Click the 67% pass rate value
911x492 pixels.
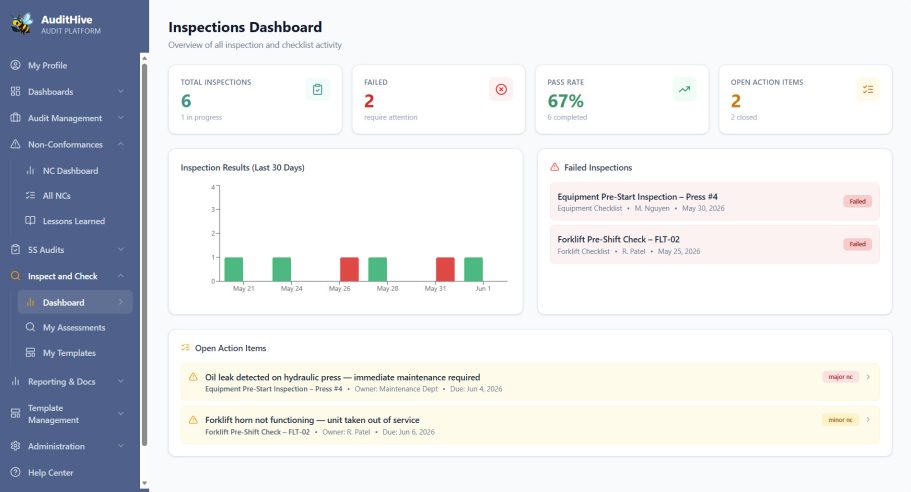point(565,101)
